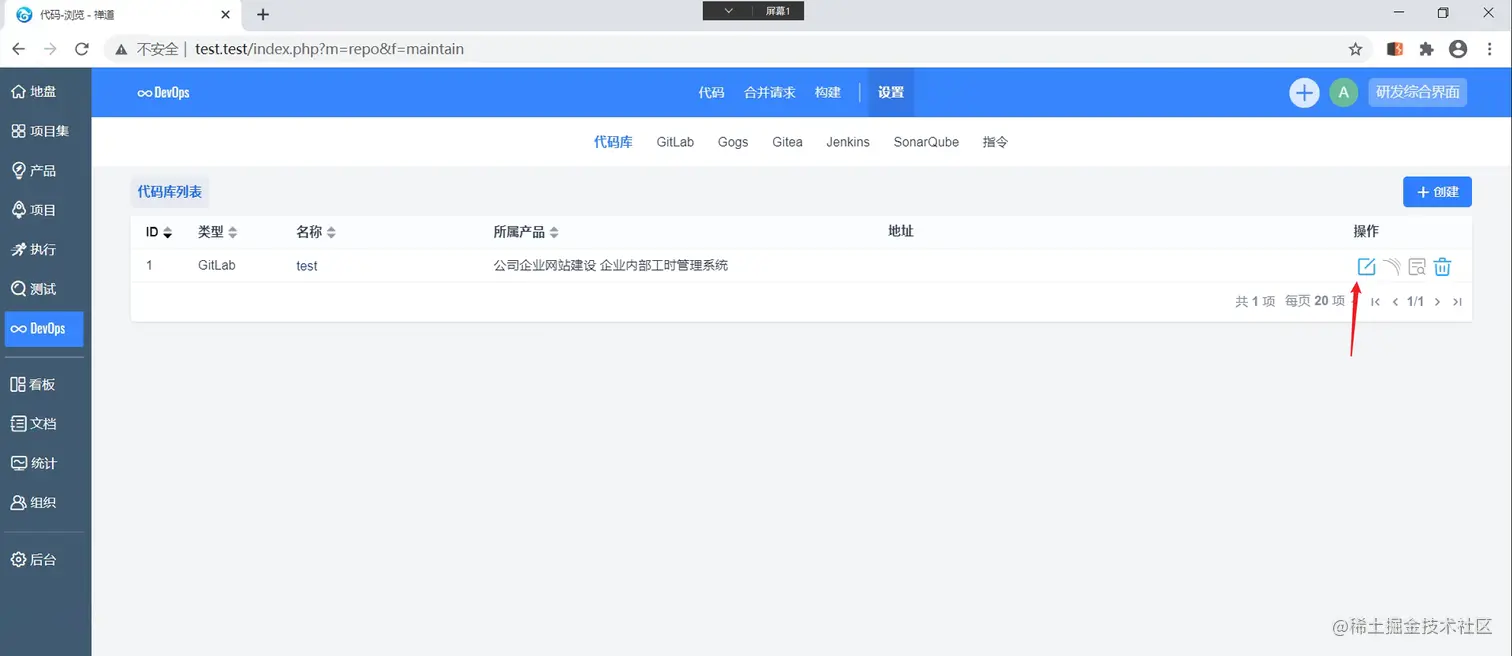
Task: Jump to the first page of results
Action: click(1376, 302)
